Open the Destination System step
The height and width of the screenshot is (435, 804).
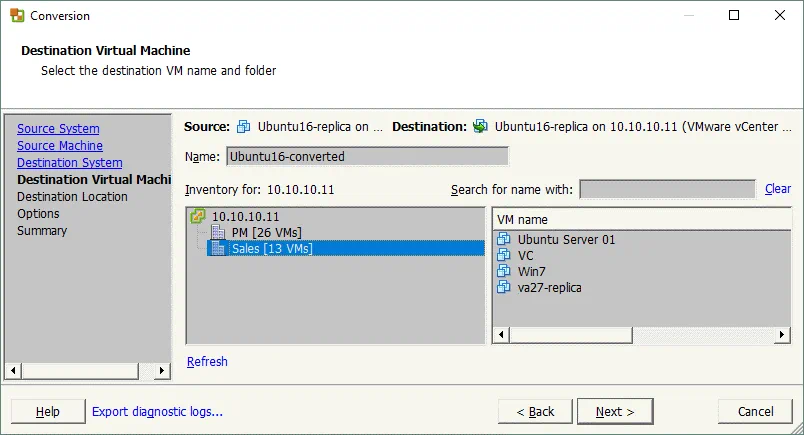[x=69, y=163]
